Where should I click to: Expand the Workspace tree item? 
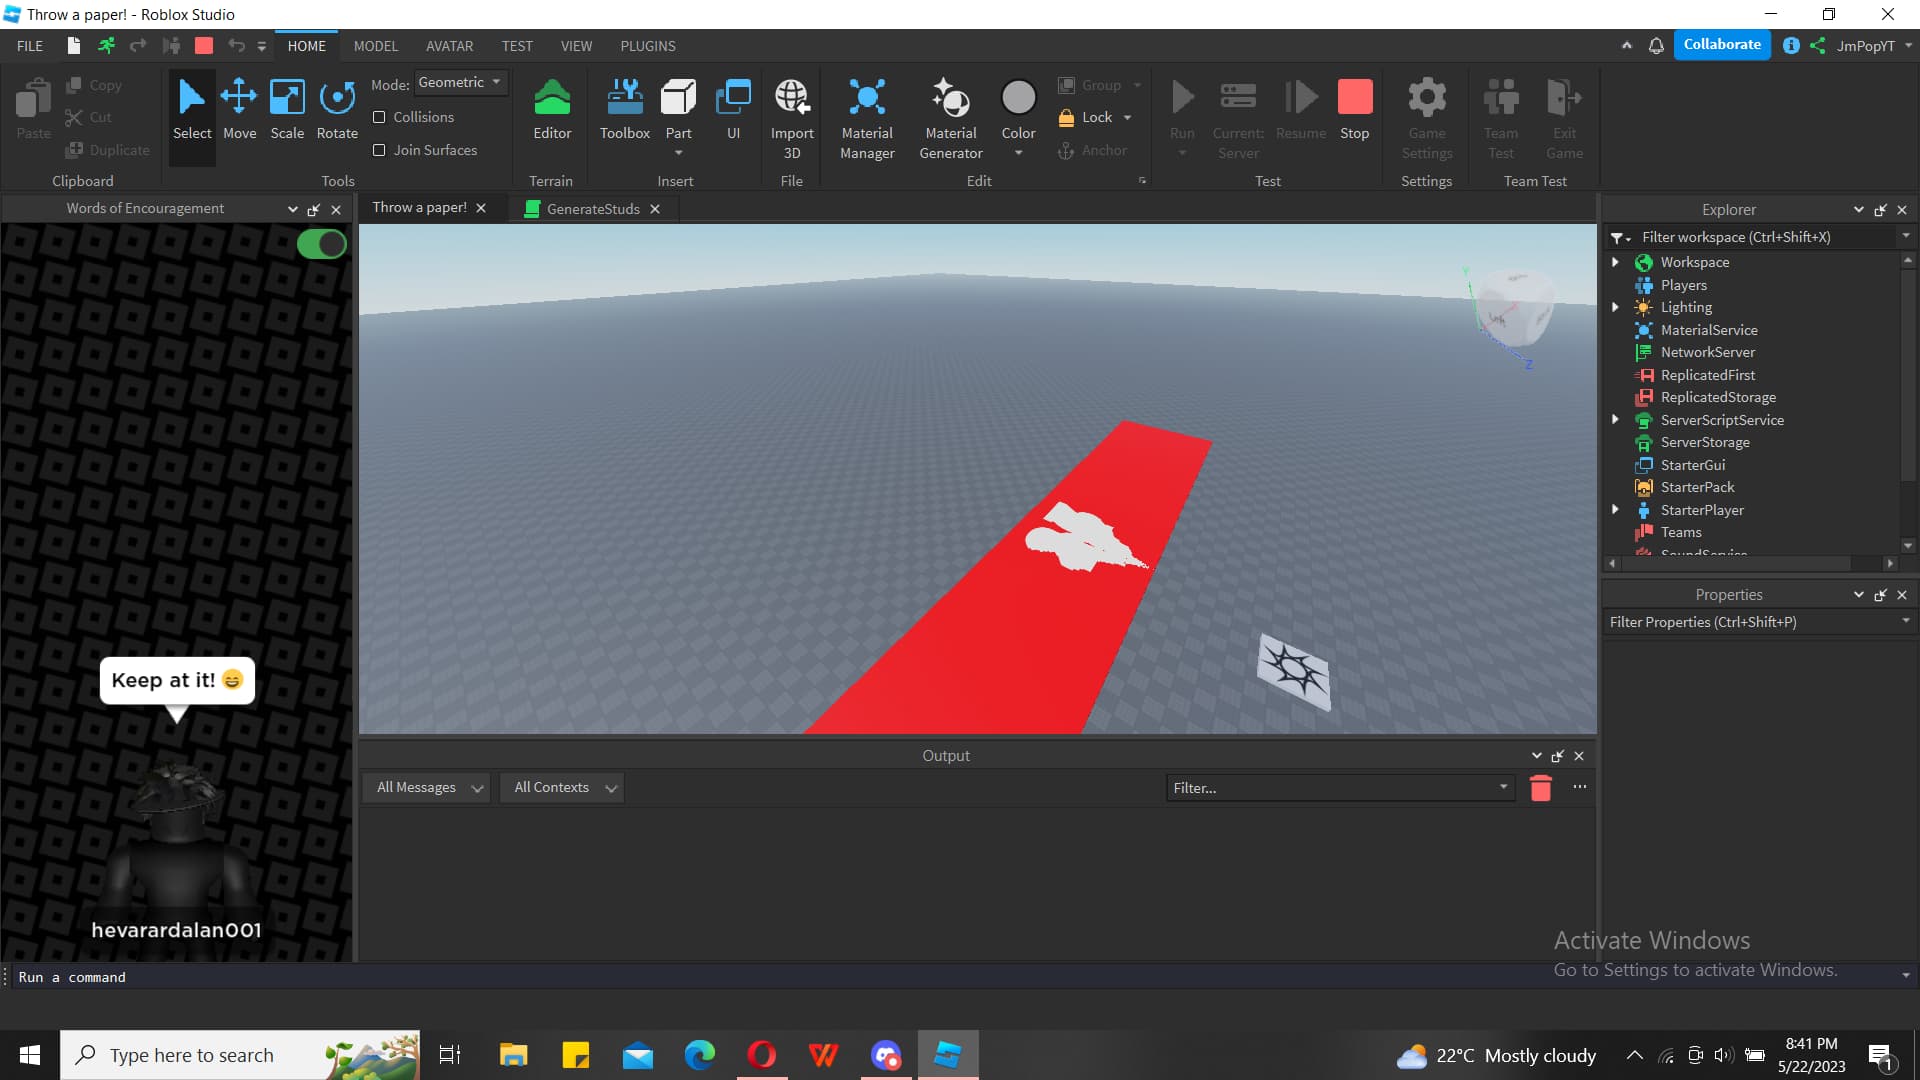coord(1616,262)
